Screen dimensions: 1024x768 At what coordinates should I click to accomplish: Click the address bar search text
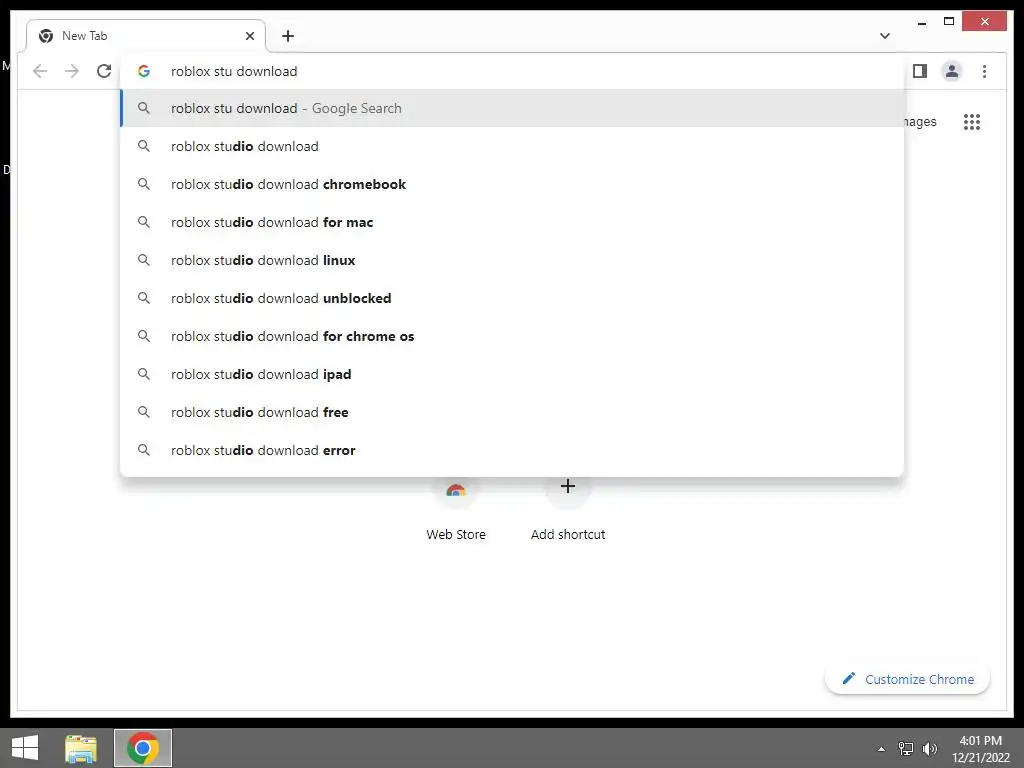pyautogui.click(x=234, y=71)
